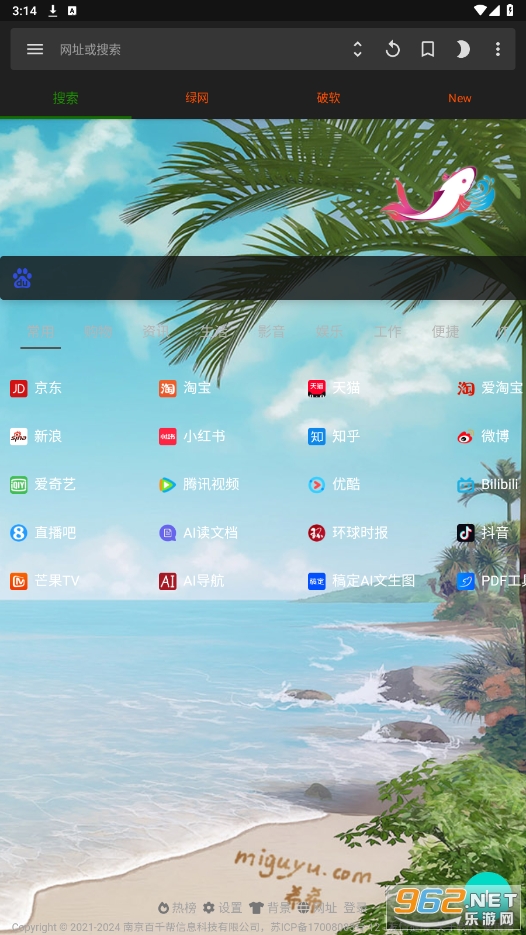526x935 pixels.
Task: Switch to the 破软 tab
Action: pos(328,98)
